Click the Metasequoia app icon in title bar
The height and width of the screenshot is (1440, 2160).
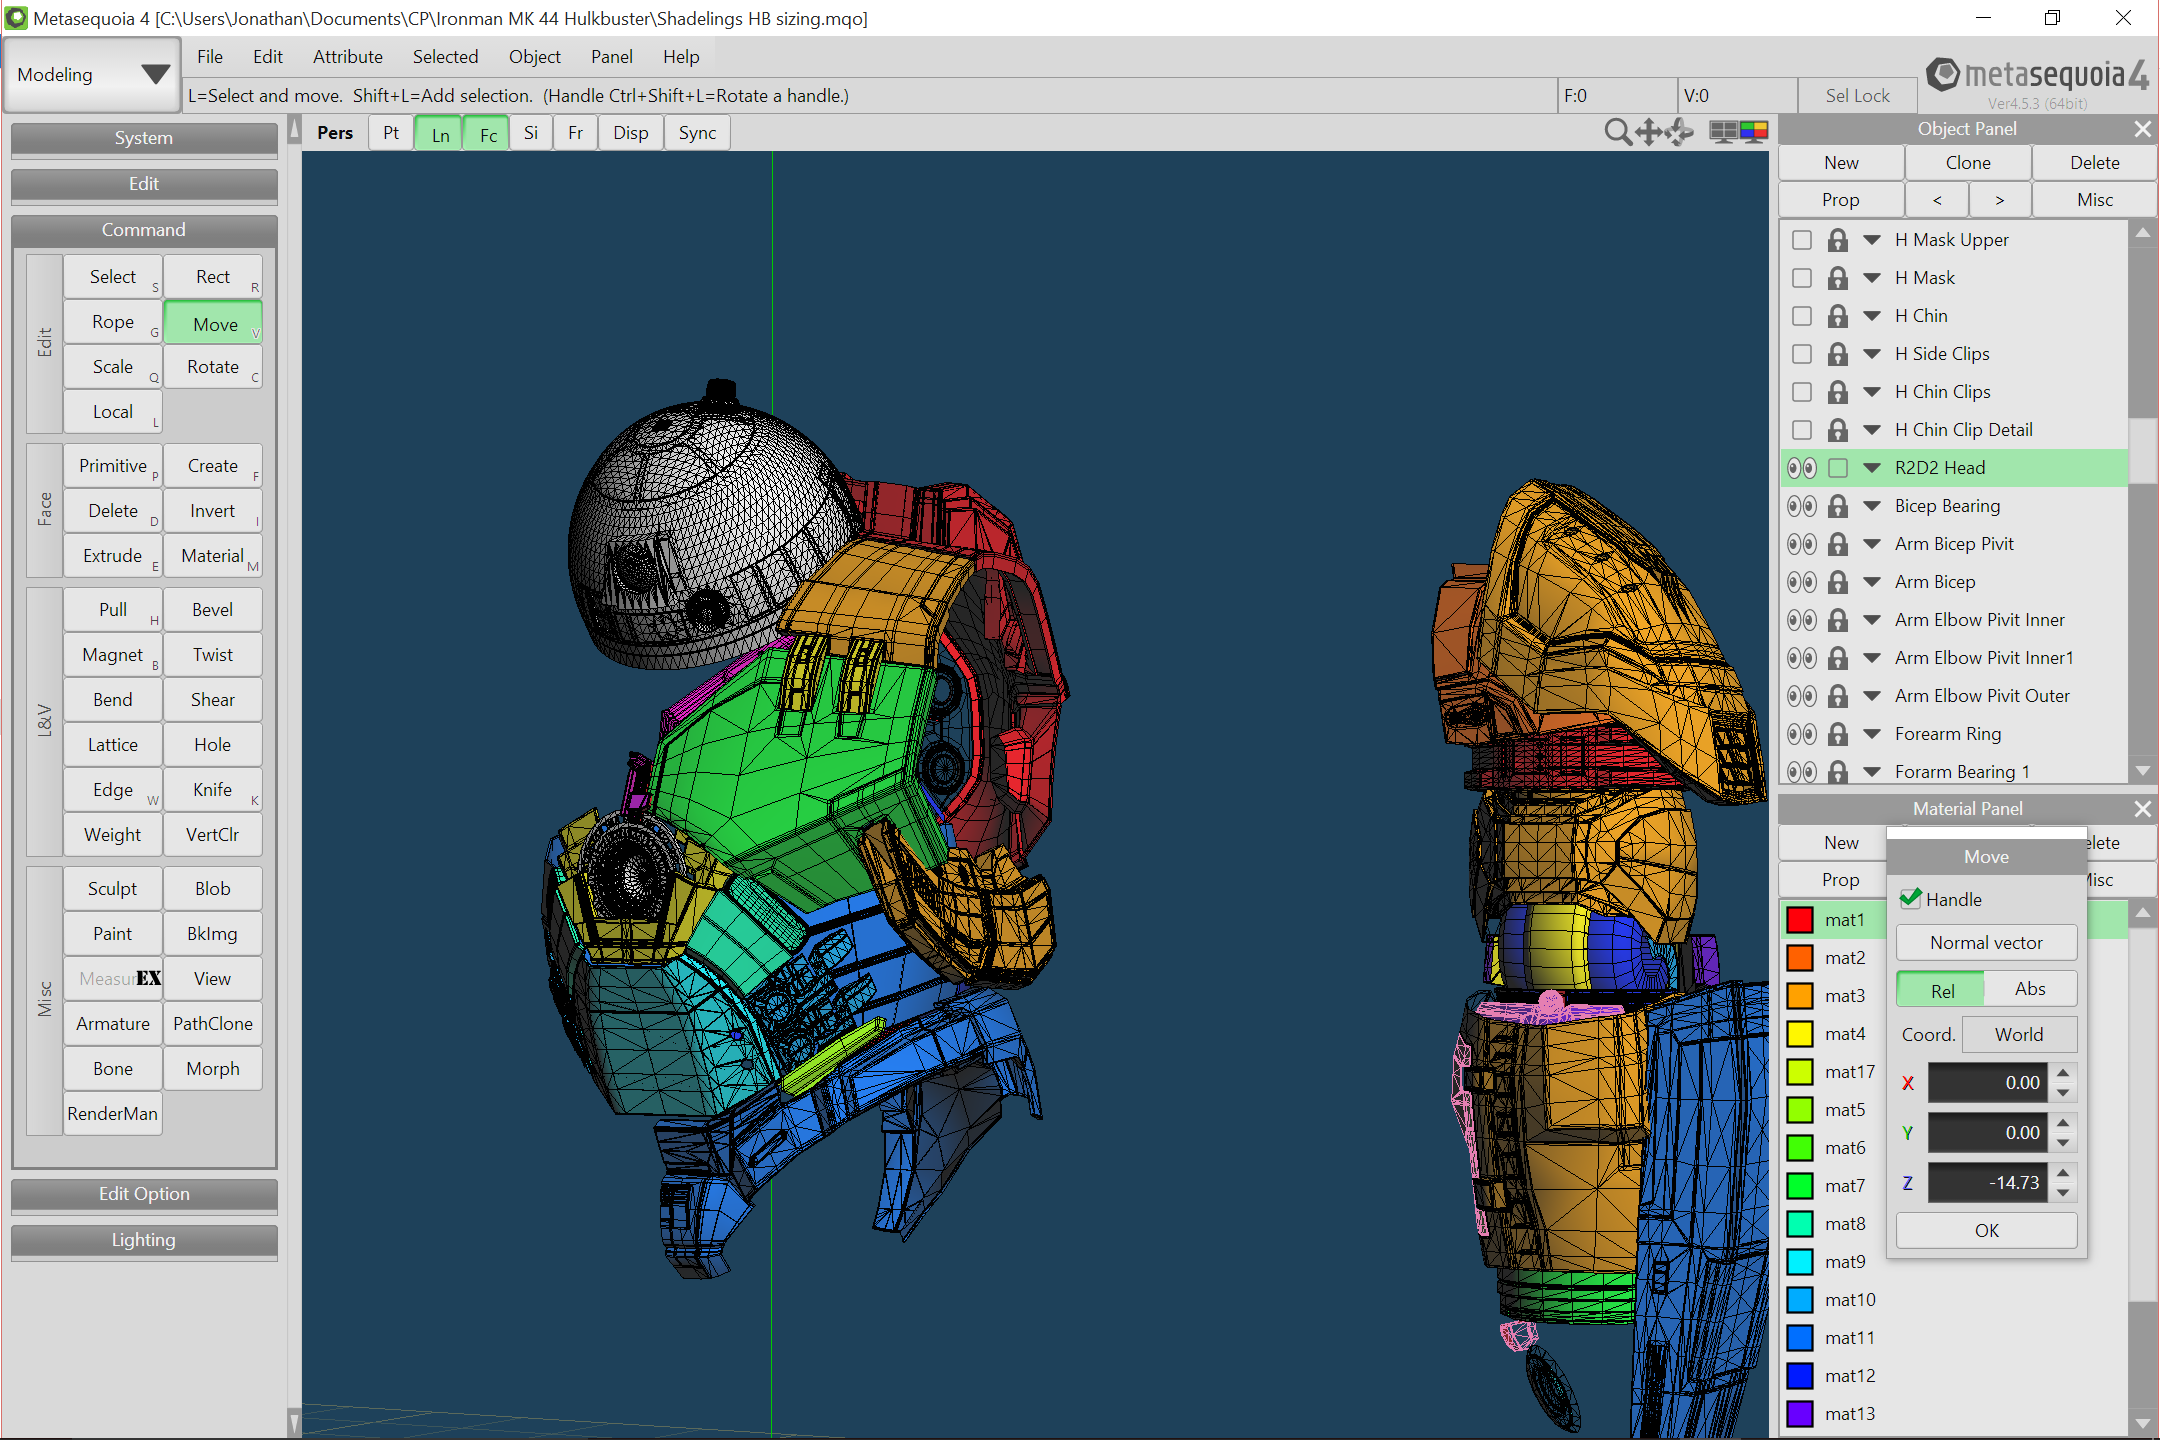(x=16, y=18)
